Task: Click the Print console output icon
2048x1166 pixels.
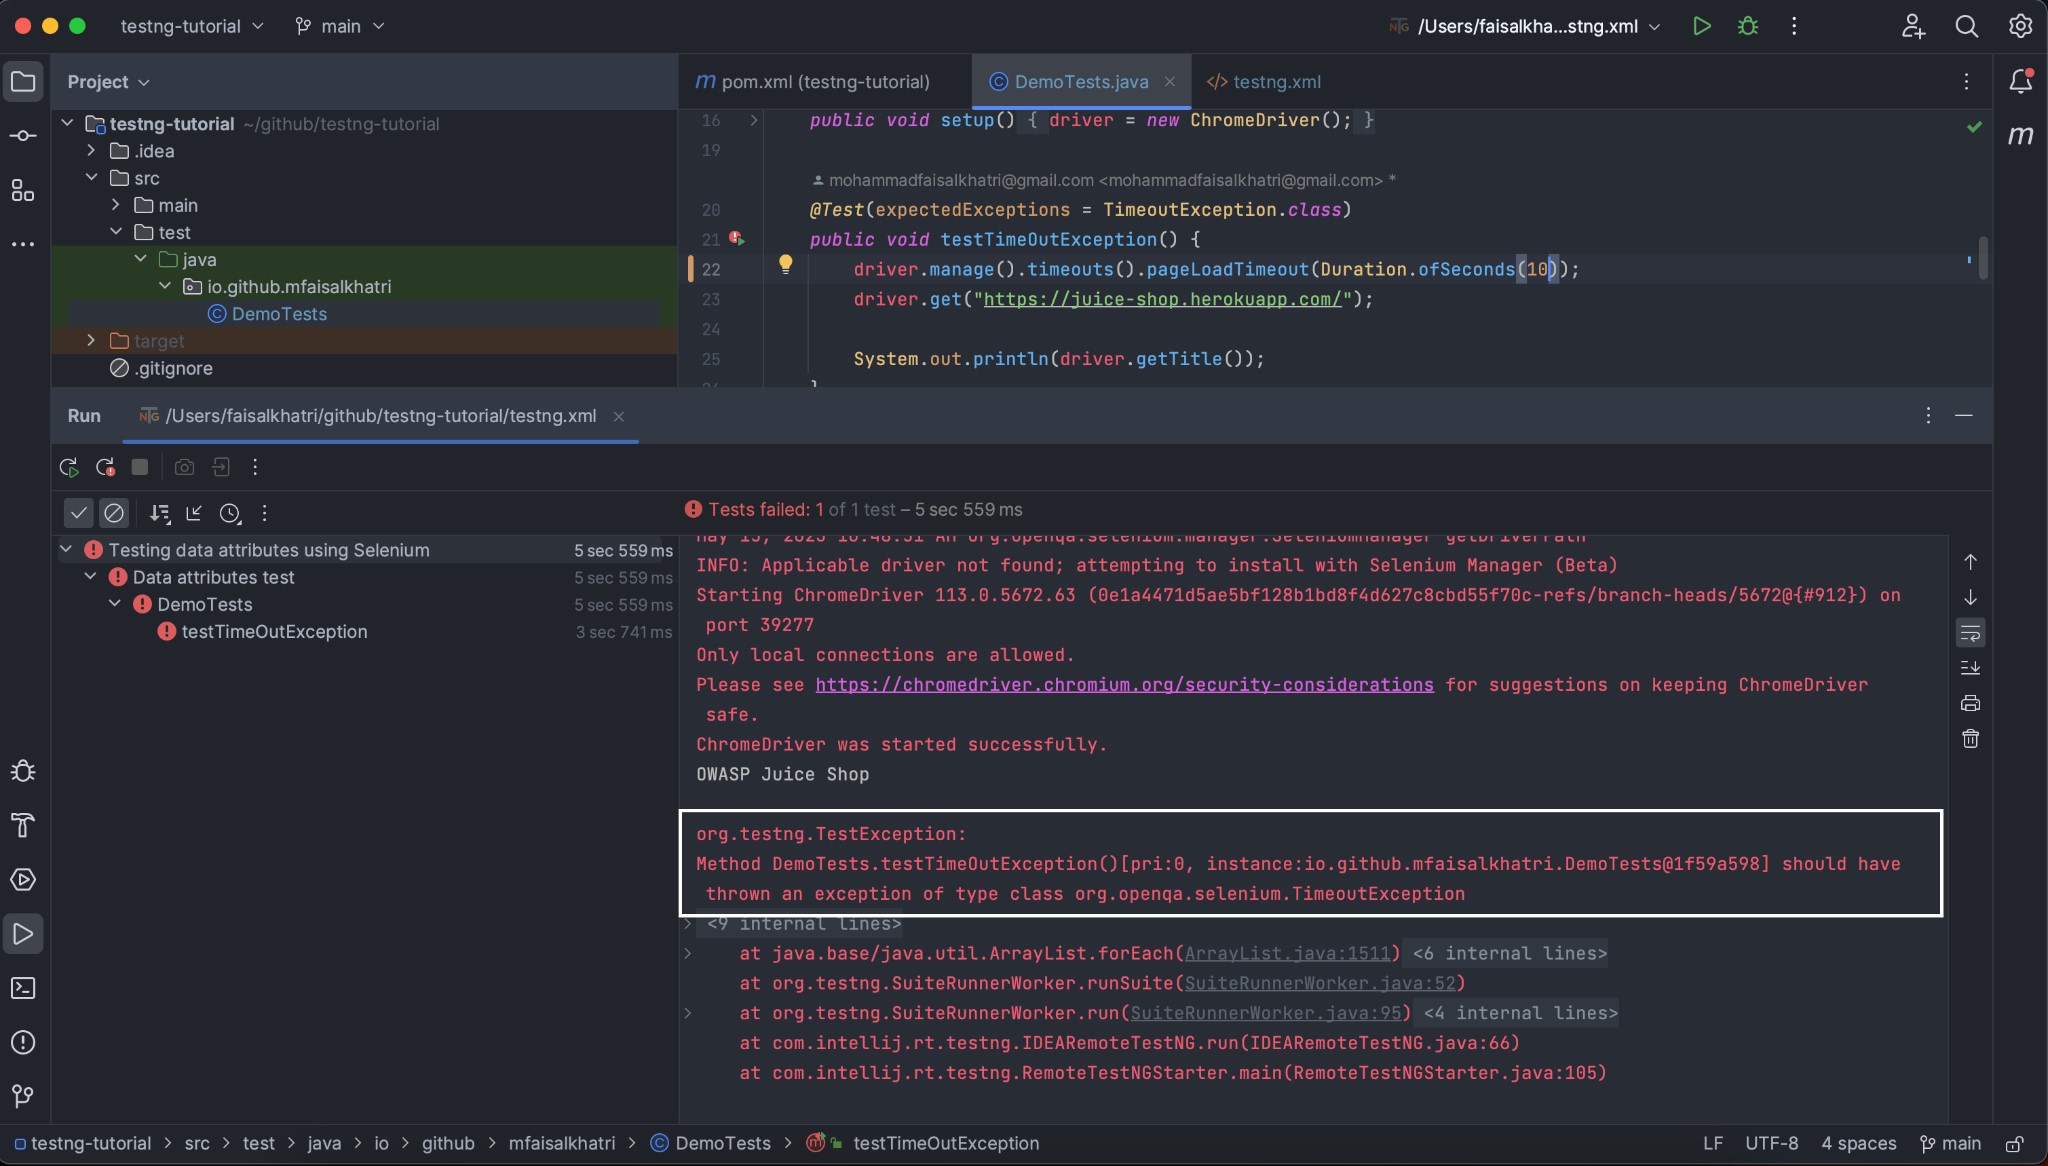Action: coord(1970,703)
